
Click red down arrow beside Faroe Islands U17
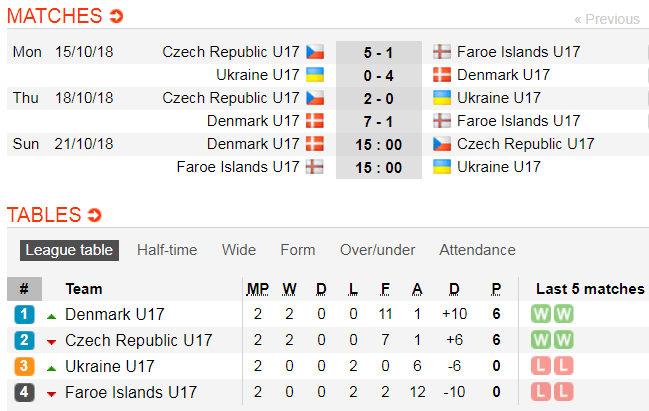point(51,394)
